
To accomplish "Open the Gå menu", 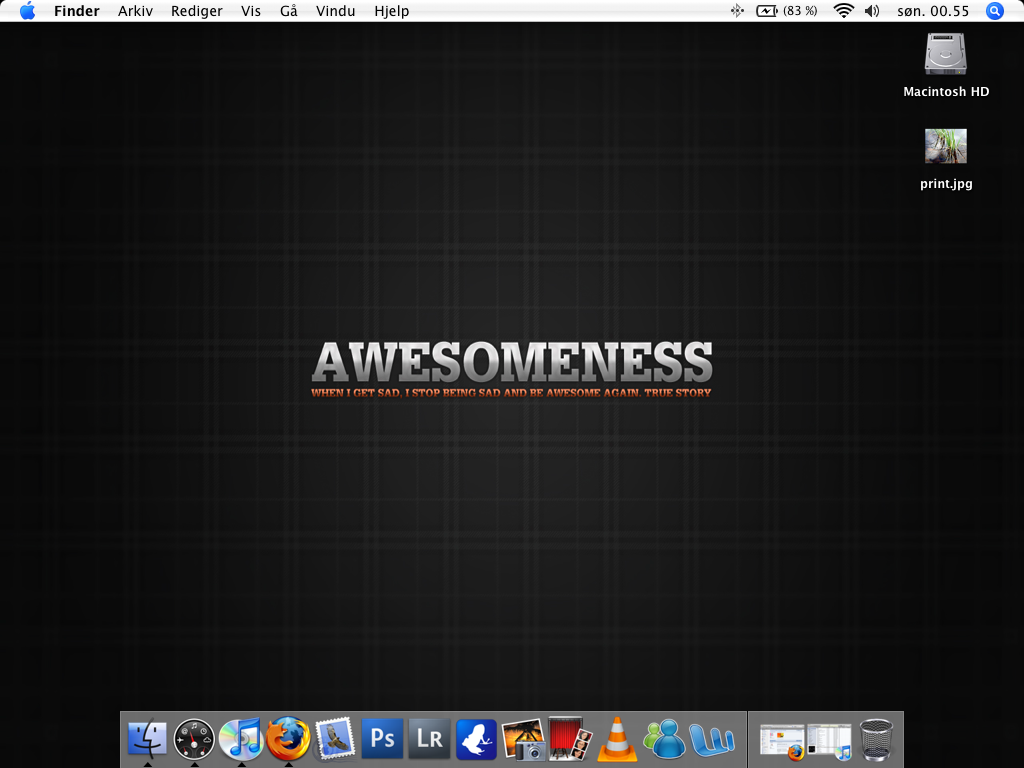I will point(289,11).
